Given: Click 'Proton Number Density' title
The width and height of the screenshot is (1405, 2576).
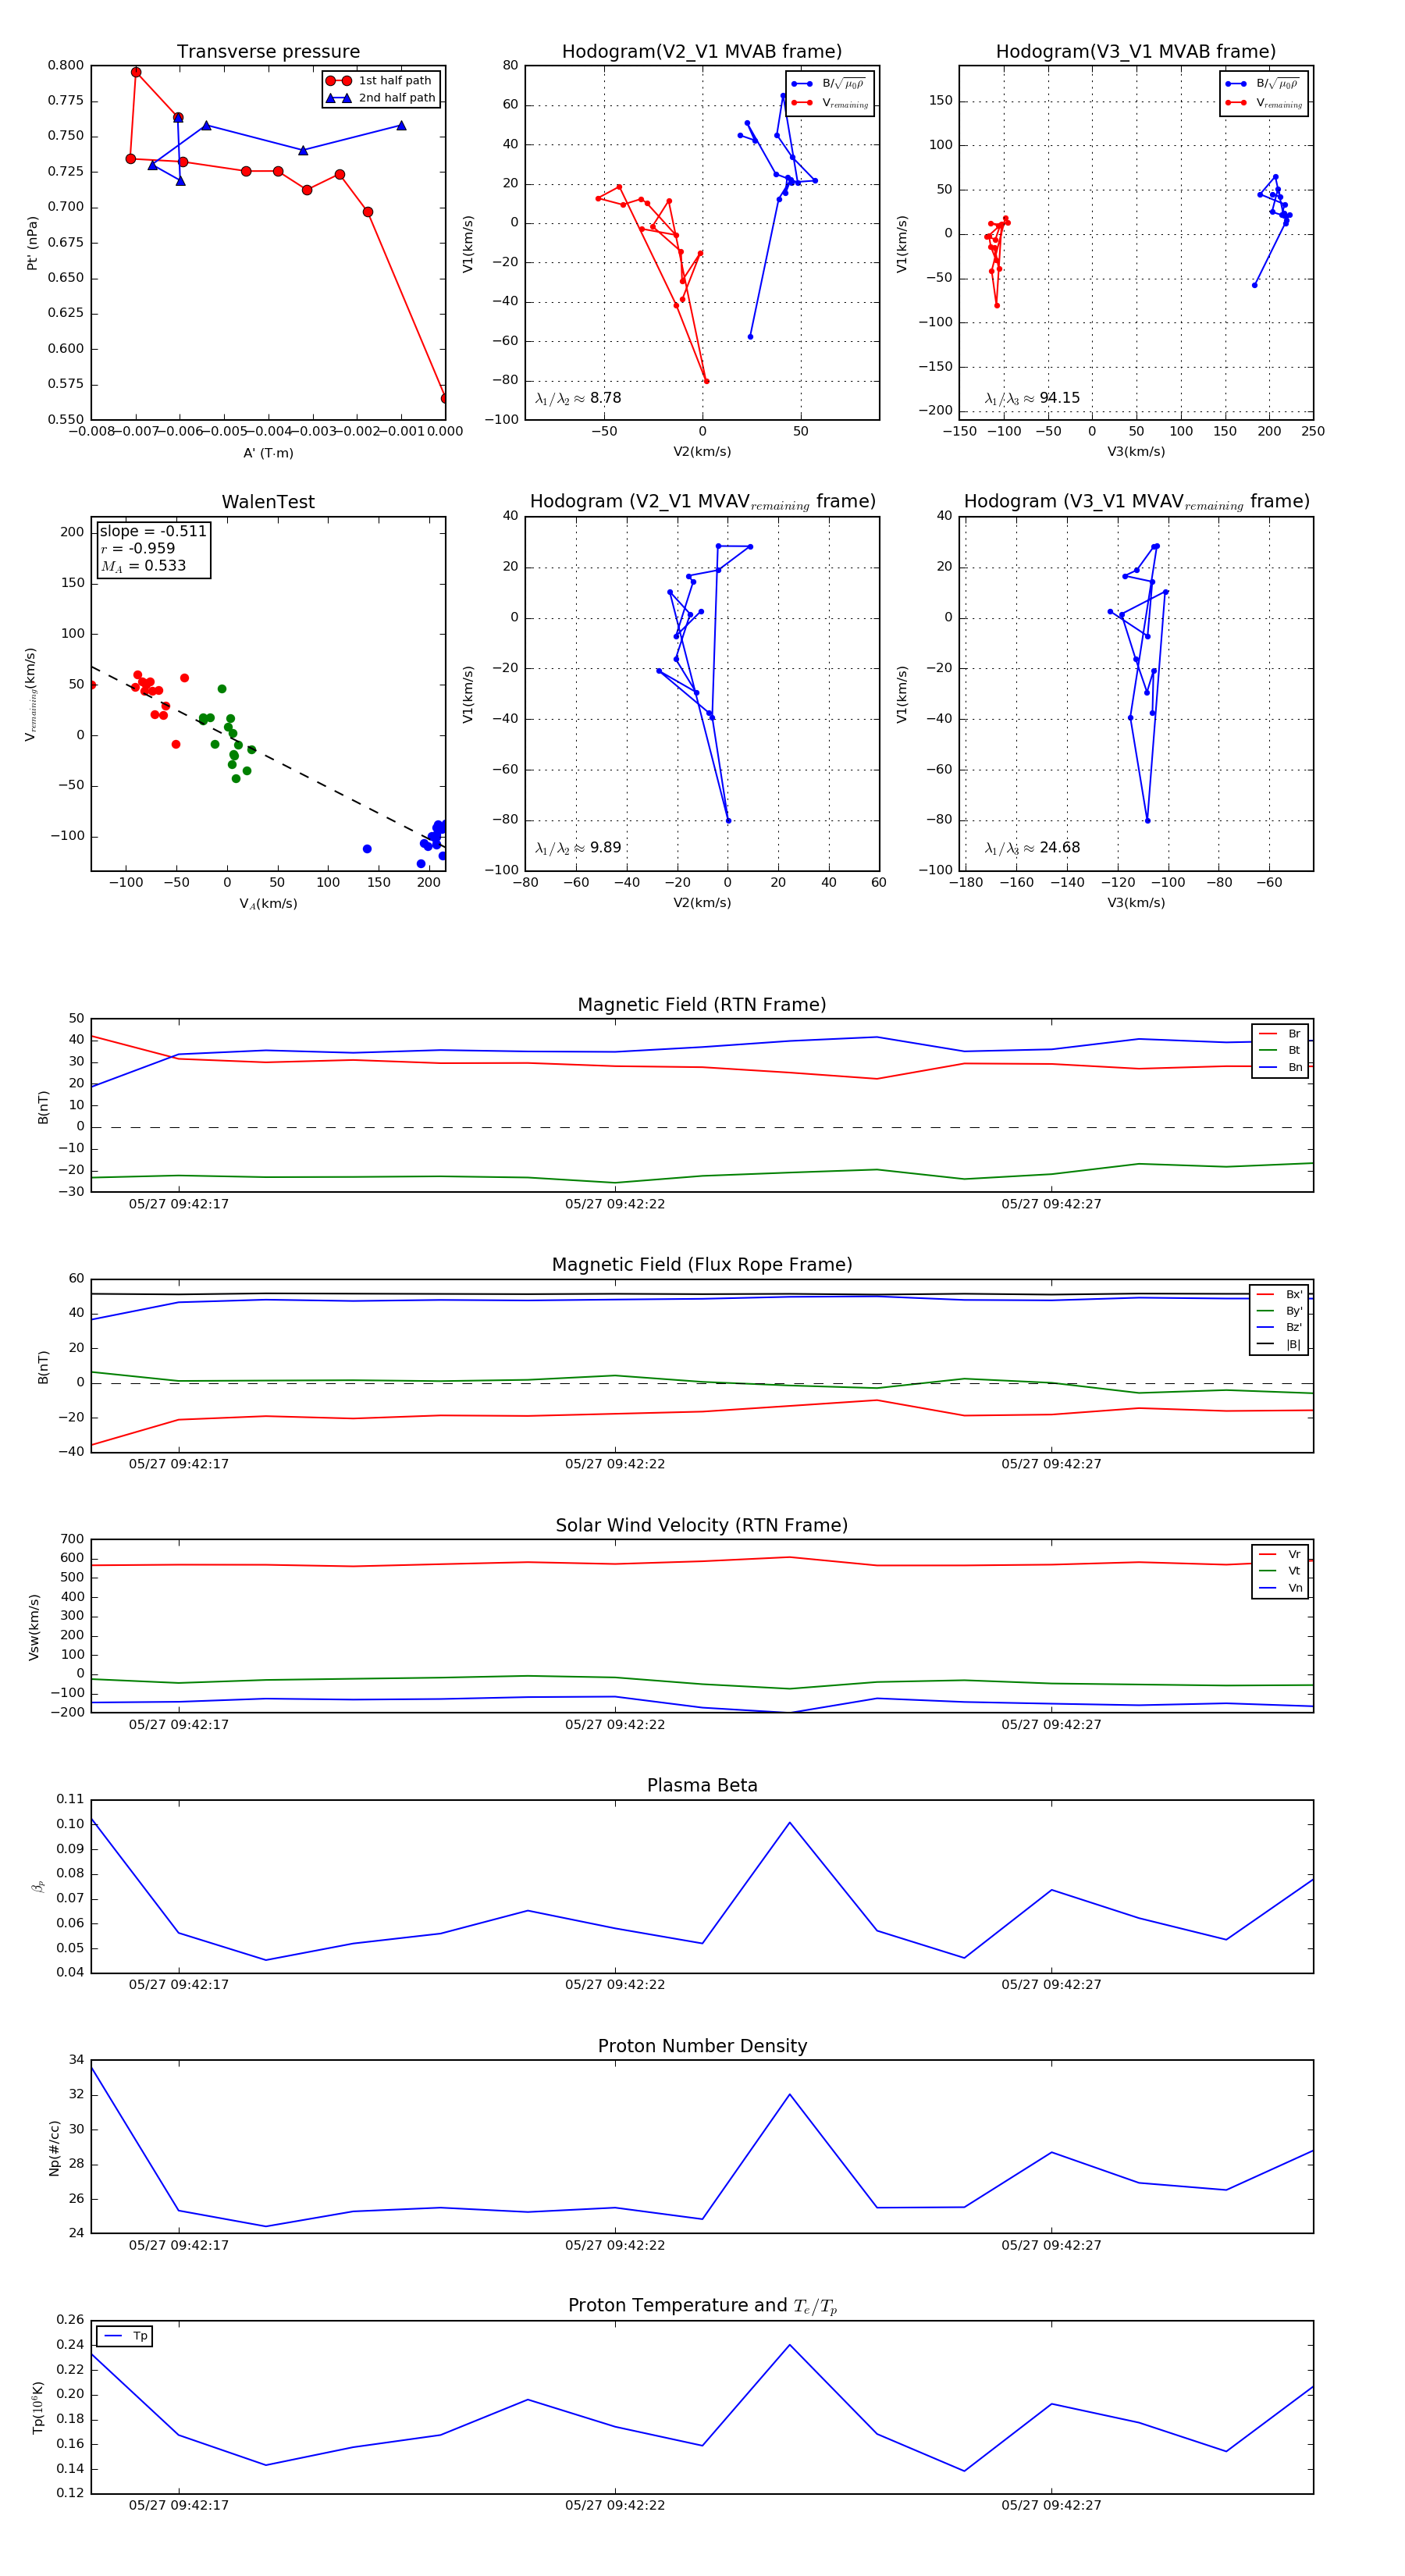Looking at the screenshot, I should point(702,2046).
